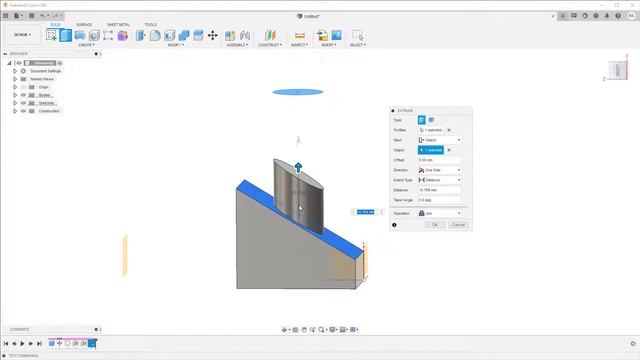
Task: Toggle visibility of the root component
Action: coord(19,63)
